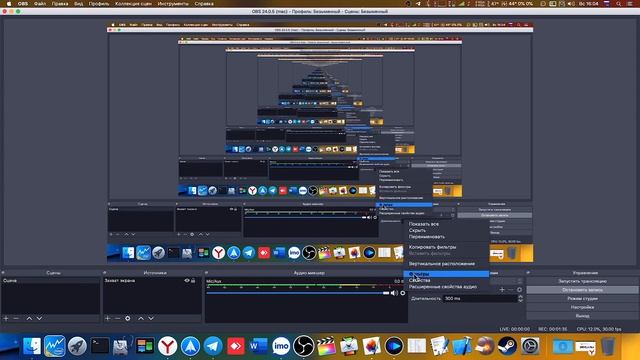Increase transition duration with the up arrow

[x=520, y=297]
